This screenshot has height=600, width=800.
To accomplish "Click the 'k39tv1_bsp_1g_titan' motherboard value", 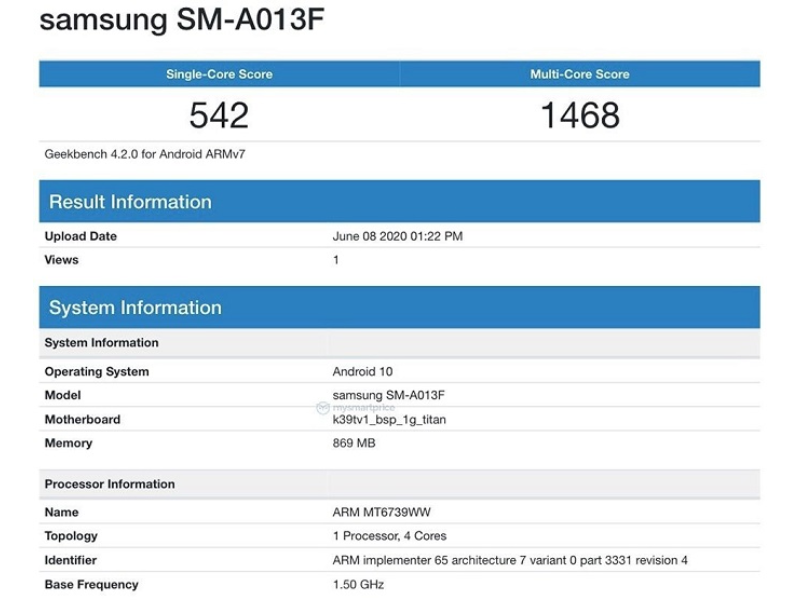I will point(389,419).
